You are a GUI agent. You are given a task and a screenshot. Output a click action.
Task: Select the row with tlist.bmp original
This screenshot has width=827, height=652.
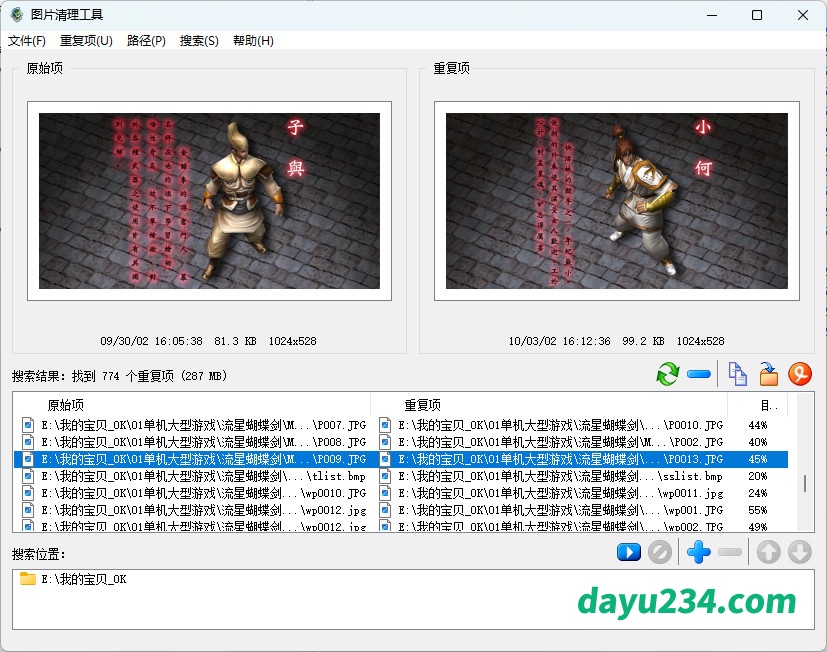pyautogui.click(x=190, y=476)
